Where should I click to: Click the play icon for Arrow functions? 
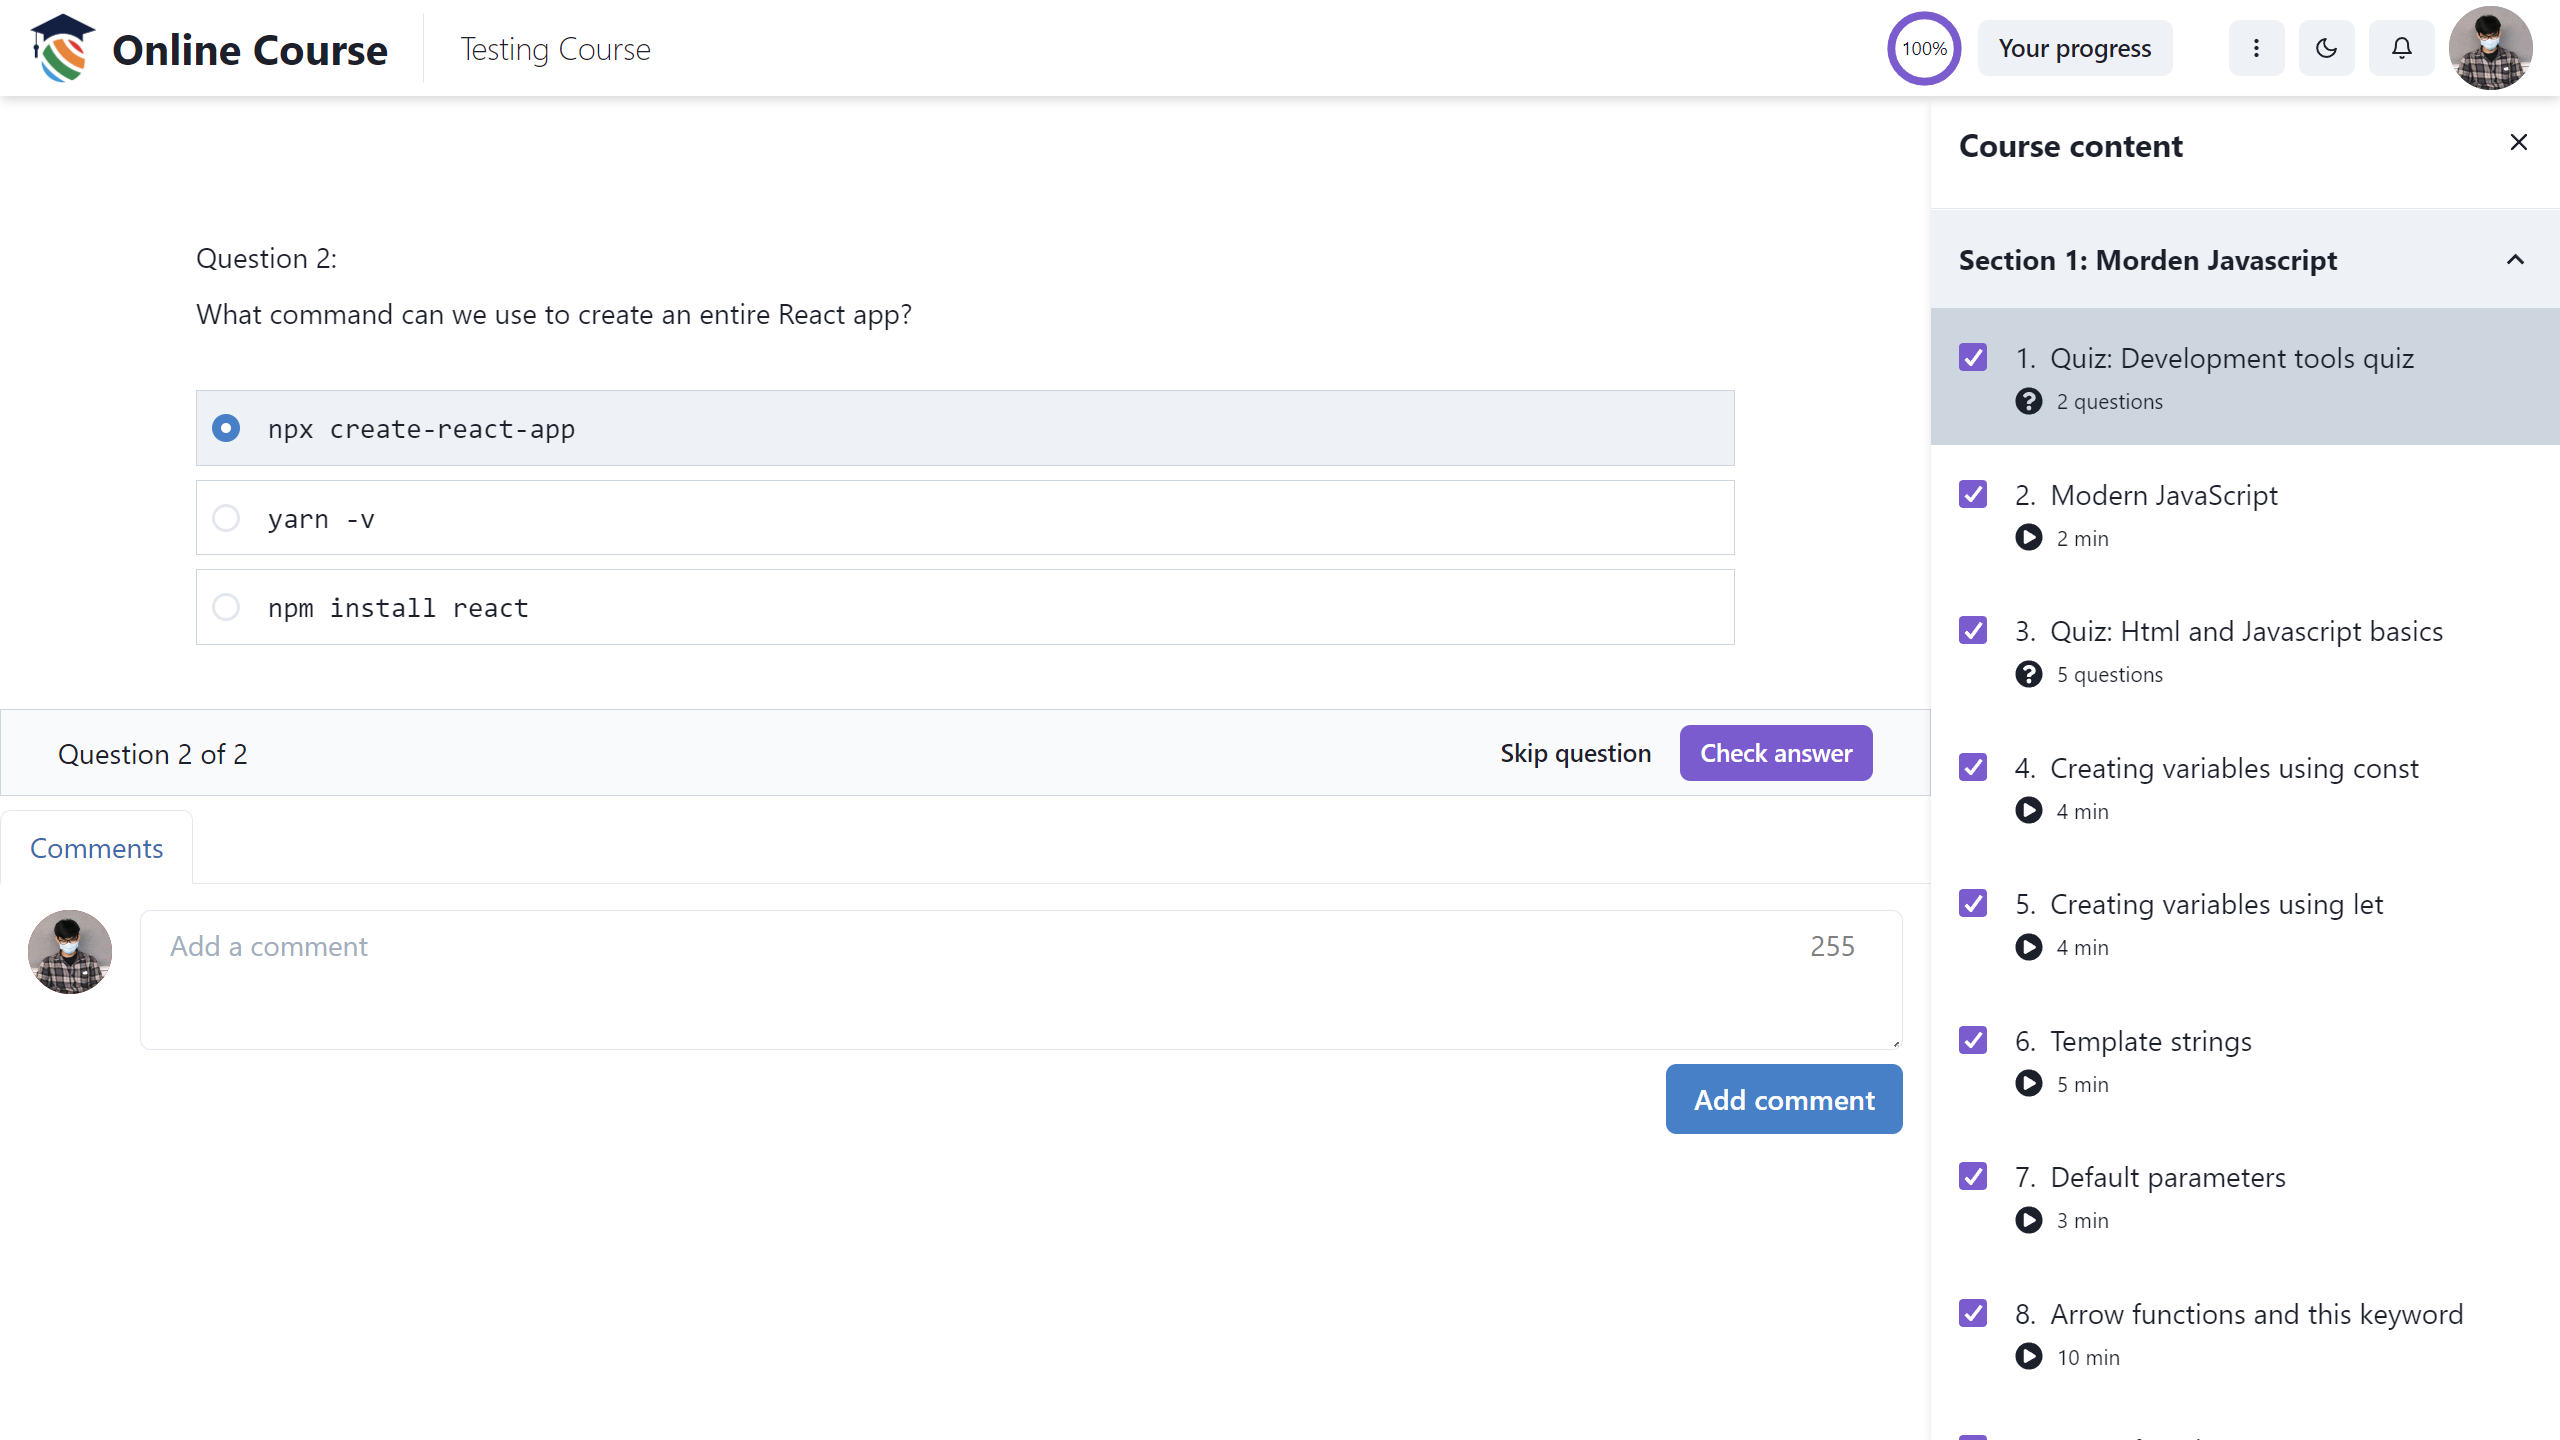click(2031, 1357)
